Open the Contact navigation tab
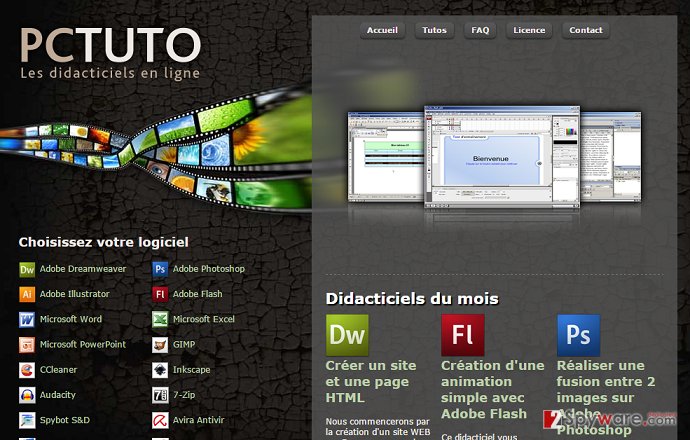The height and width of the screenshot is (440, 690). pos(586,30)
